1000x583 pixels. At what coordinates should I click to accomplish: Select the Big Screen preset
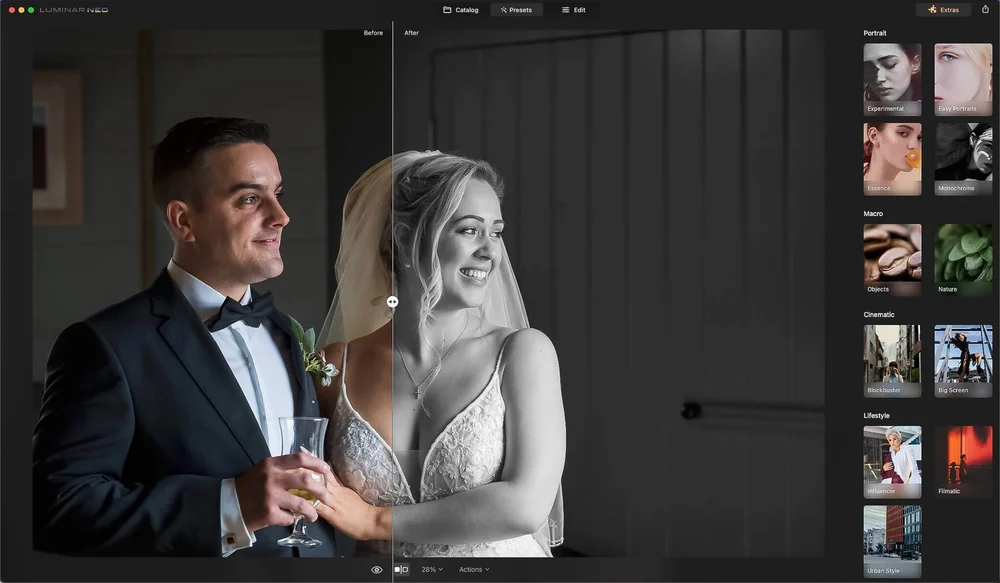[963, 361]
